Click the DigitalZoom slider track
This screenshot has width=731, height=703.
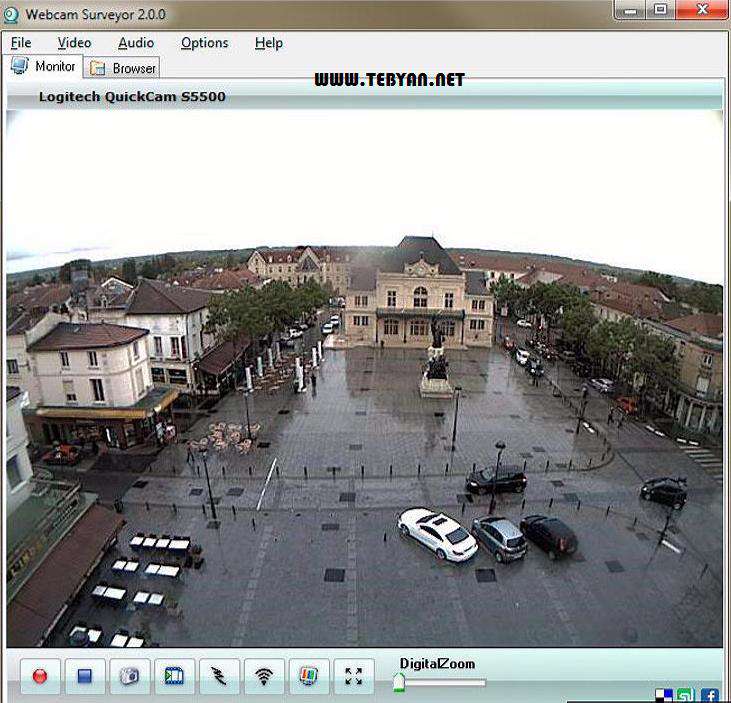442,683
